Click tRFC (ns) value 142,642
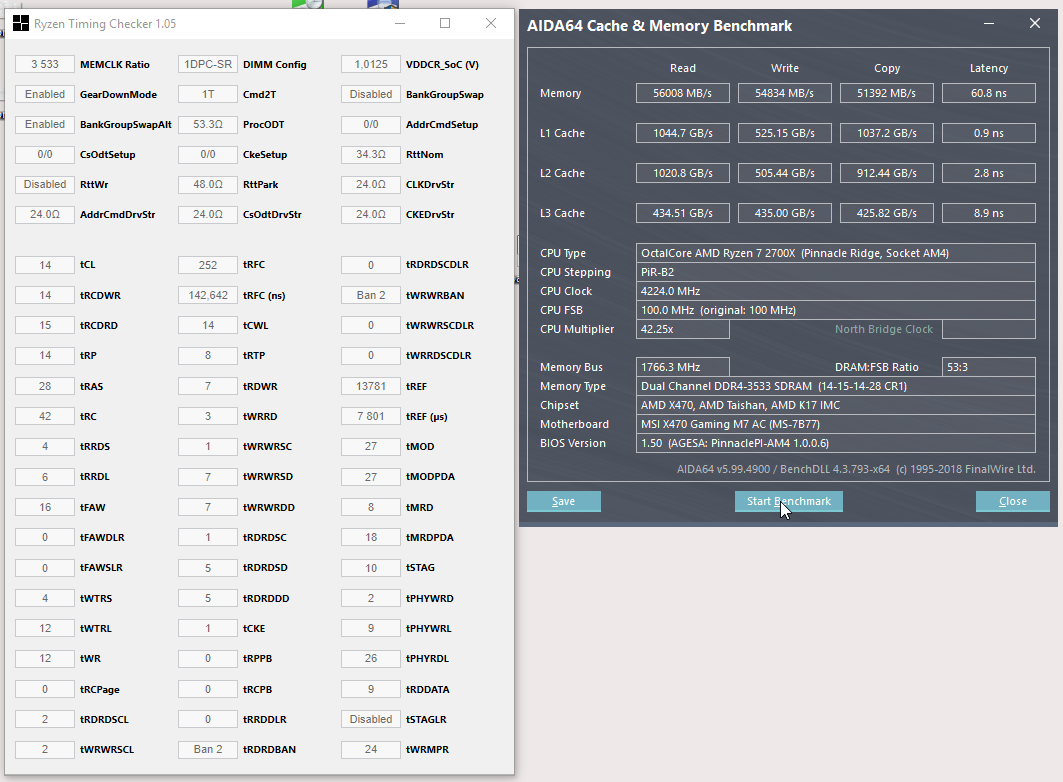 pyautogui.click(x=208, y=295)
